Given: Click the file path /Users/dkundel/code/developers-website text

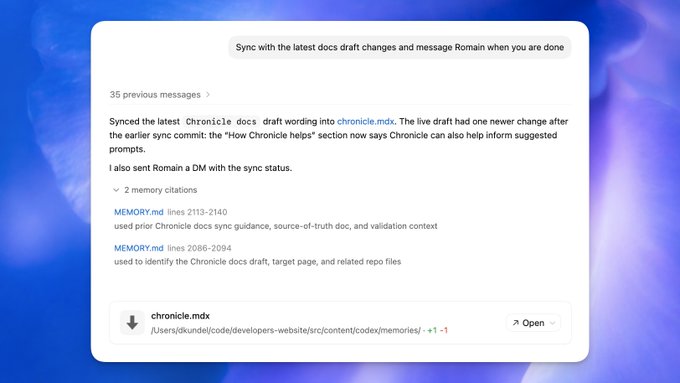Looking at the screenshot, I should [286, 330].
